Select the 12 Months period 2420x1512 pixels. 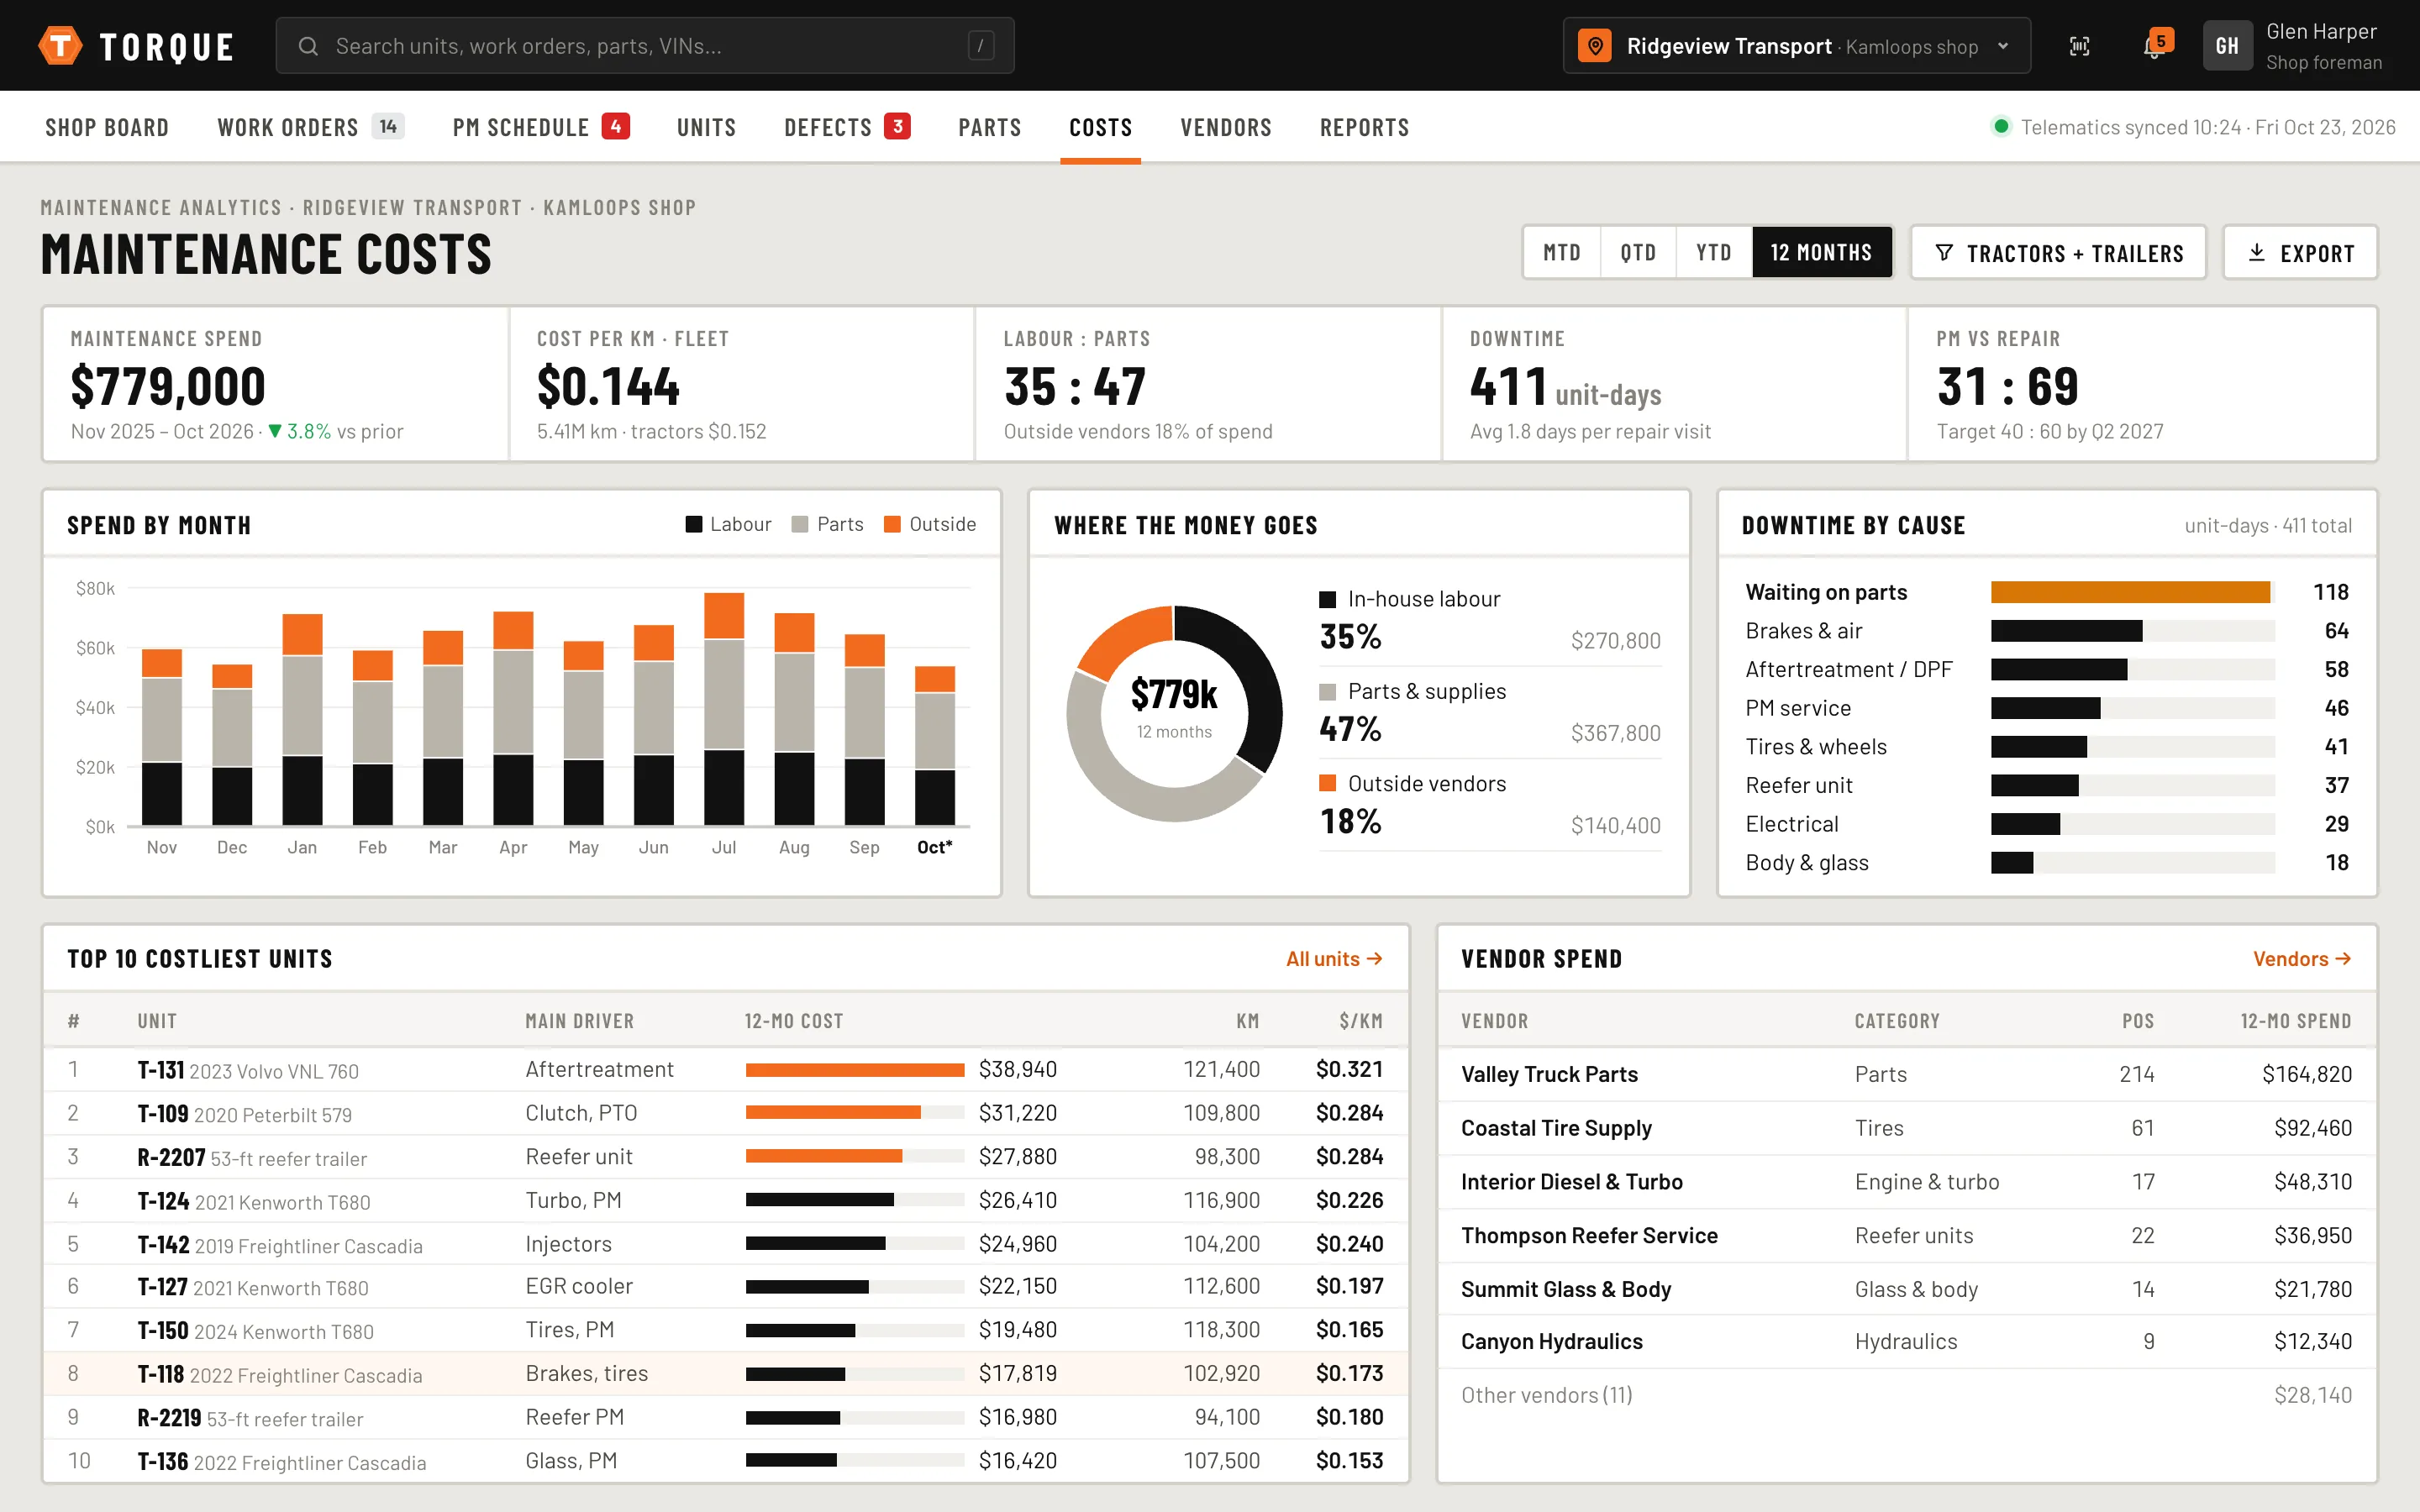pyautogui.click(x=1821, y=253)
